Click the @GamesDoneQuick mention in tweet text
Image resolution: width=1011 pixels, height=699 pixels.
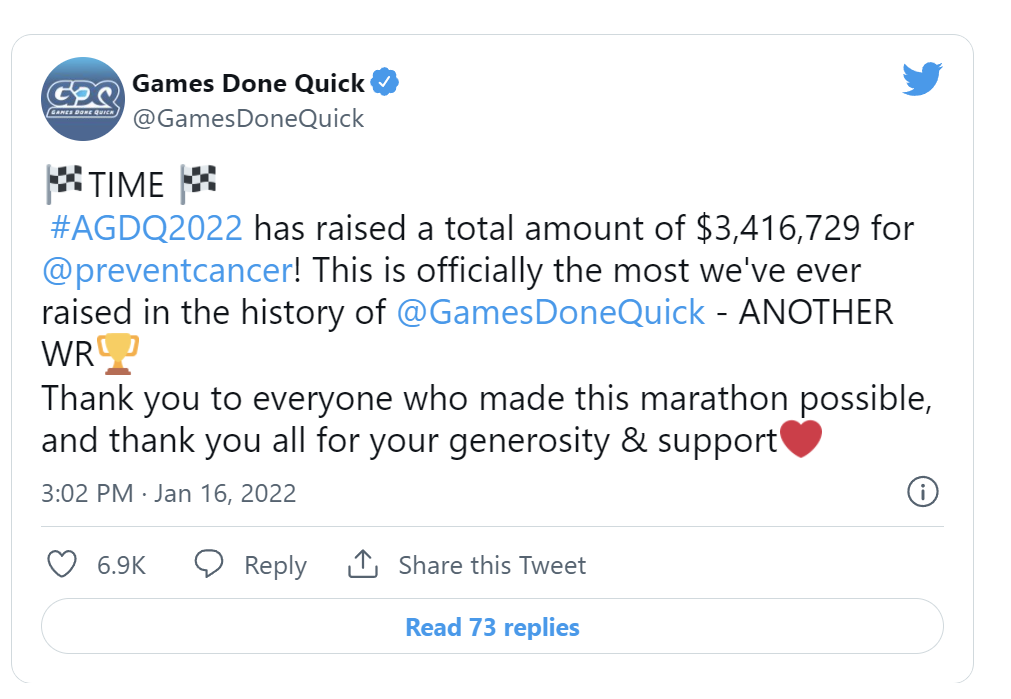tap(551, 312)
